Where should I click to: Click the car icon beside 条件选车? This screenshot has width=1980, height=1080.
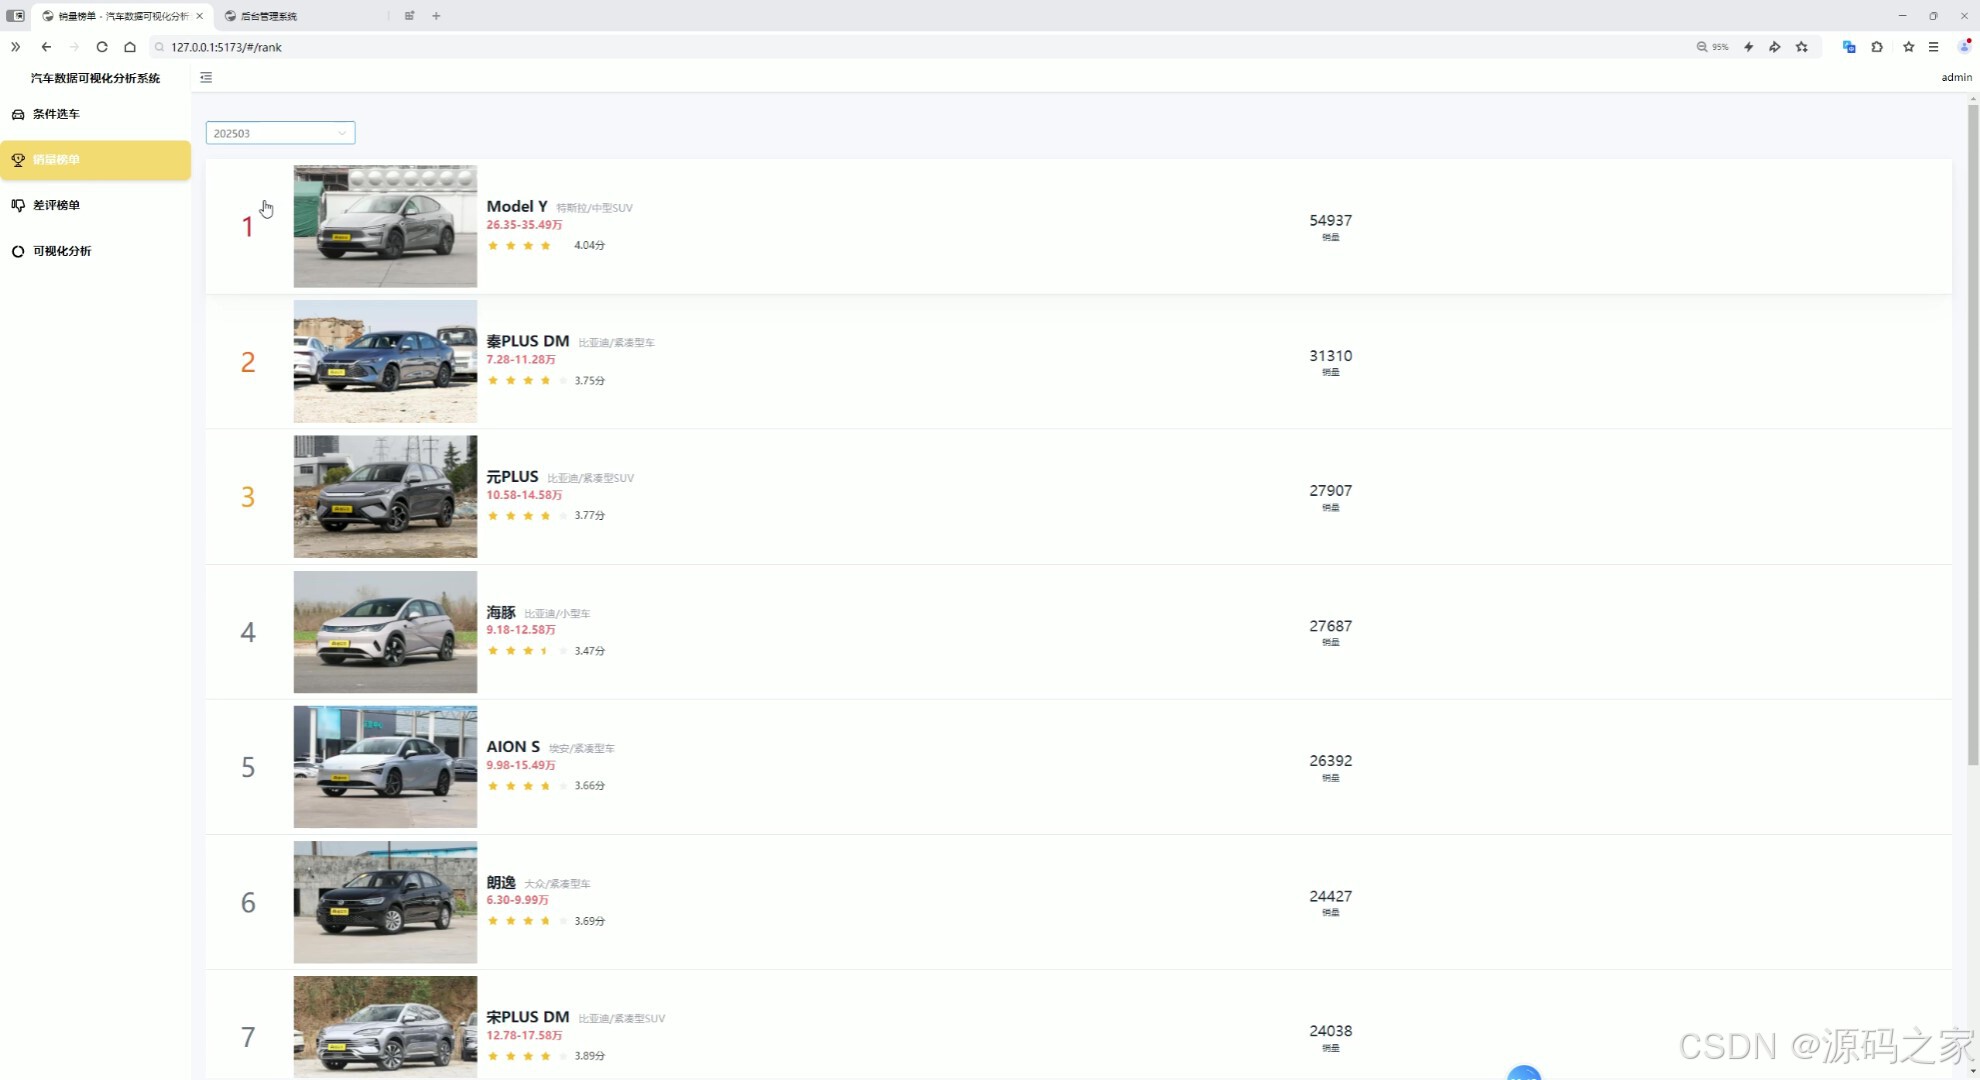click(x=18, y=114)
